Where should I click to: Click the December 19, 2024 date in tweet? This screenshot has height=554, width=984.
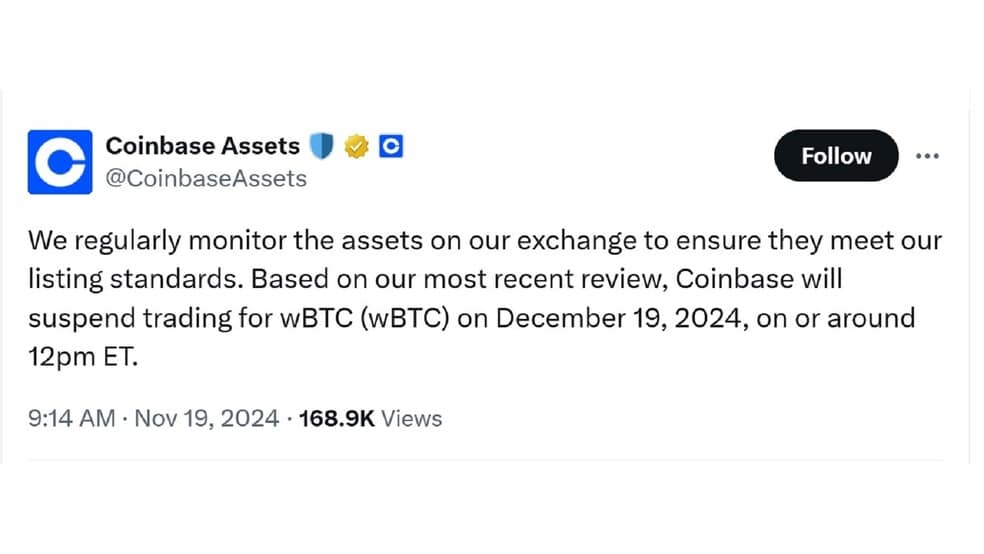click(x=621, y=318)
